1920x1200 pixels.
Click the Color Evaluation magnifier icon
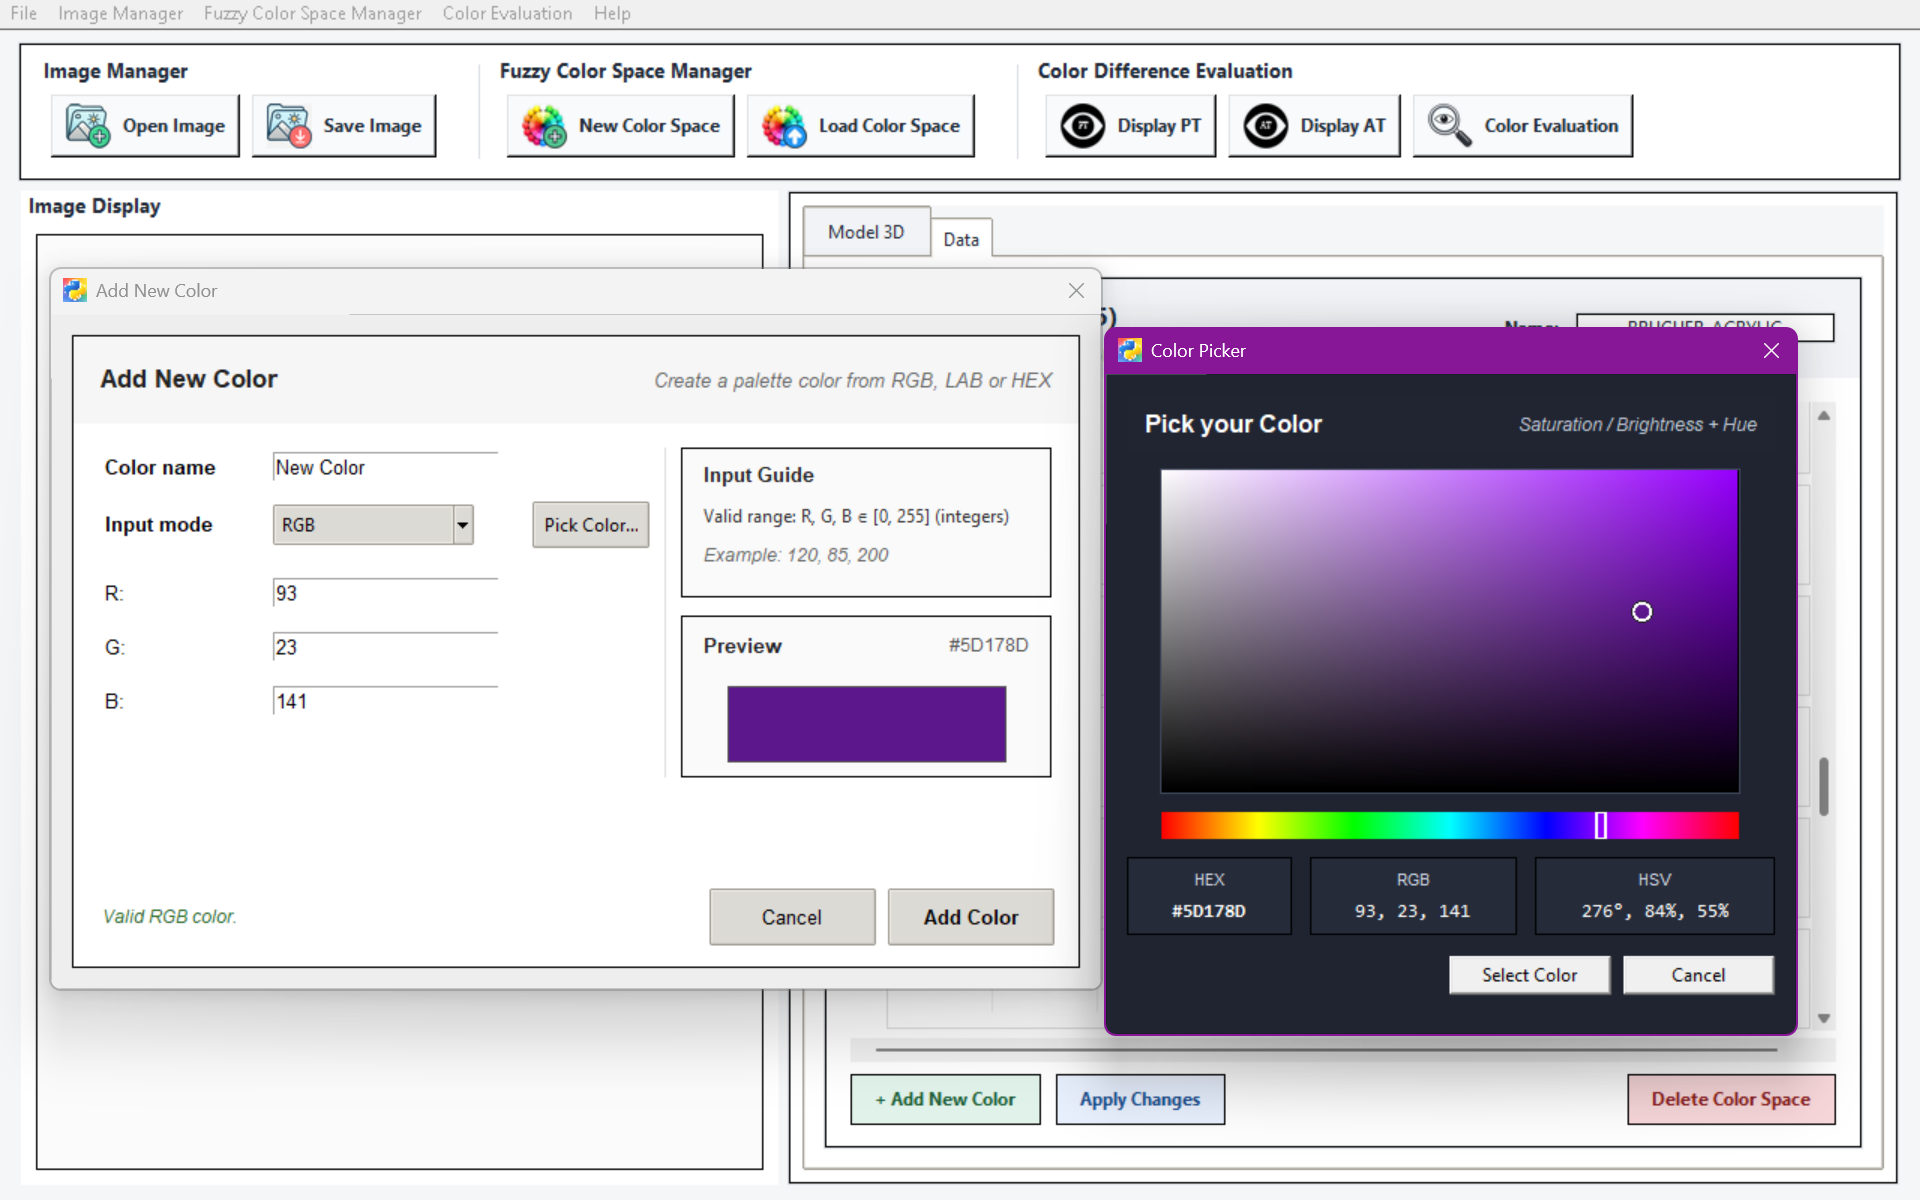pyautogui.click(x=1449, y=126)
